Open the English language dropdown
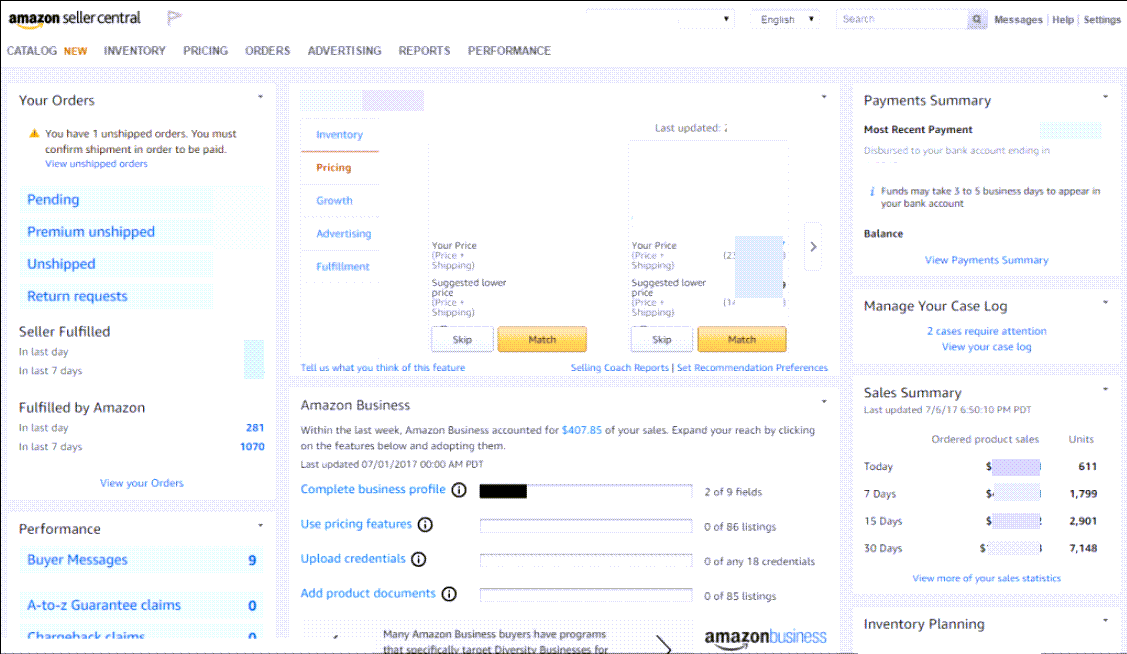Image resolution: width=1127 pixels, height=654 pixels. [x=785, y=19]
